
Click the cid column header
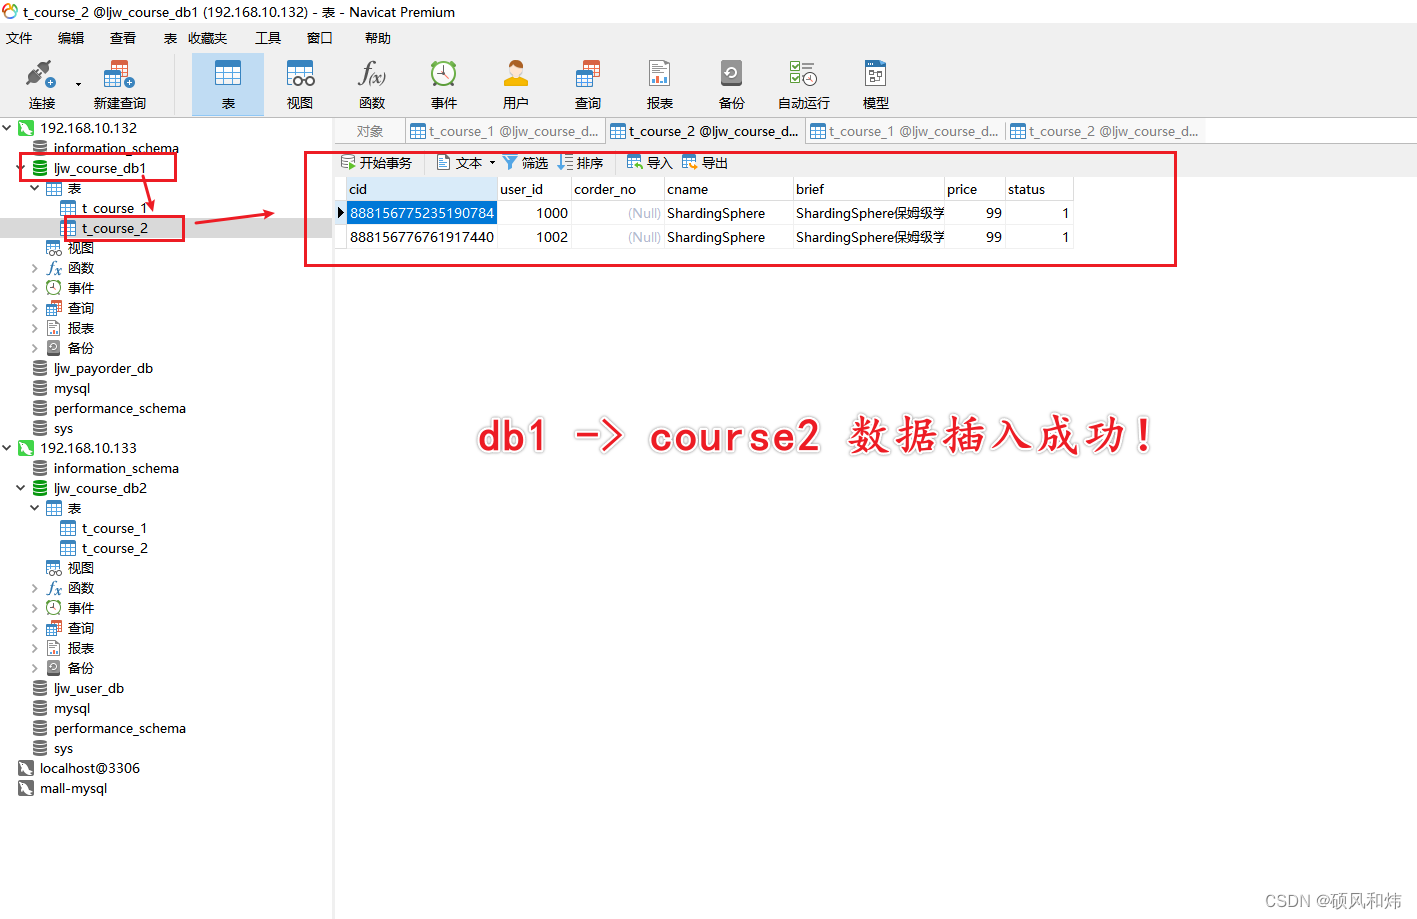422,189
